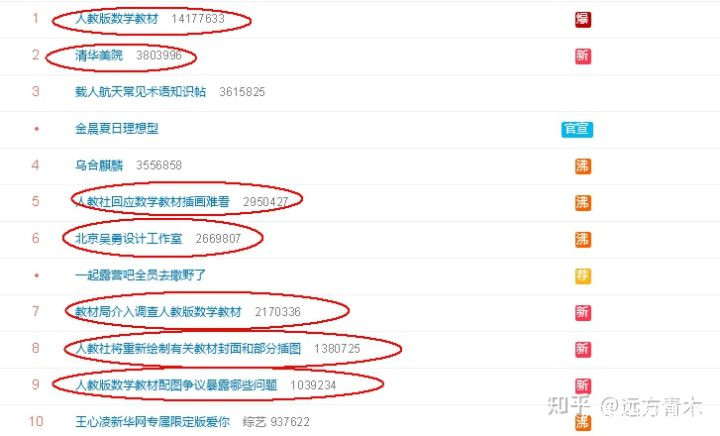This screenshot has height=436, width=720.
Task: Open the 乌合麒麟 topic link
Action: tap(99, 165)
